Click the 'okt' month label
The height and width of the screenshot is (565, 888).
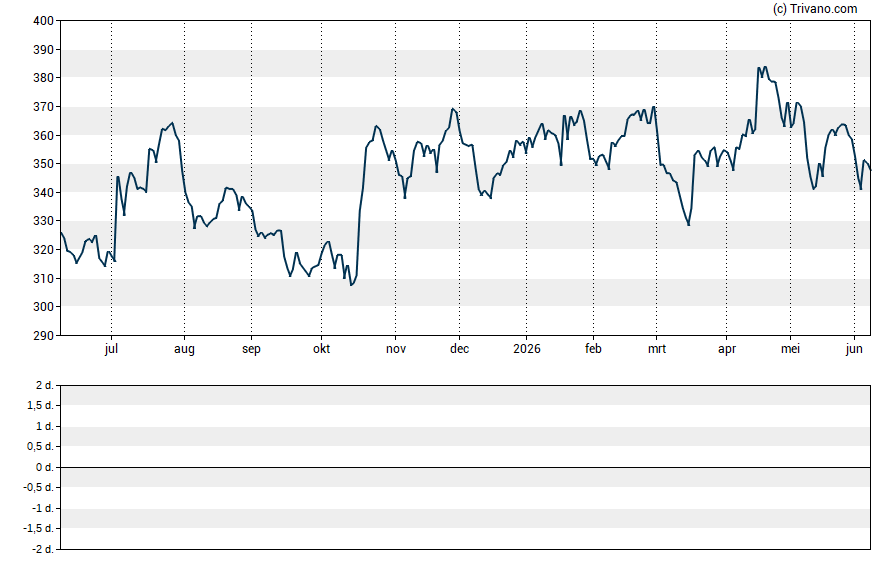(x=321, y=349)
